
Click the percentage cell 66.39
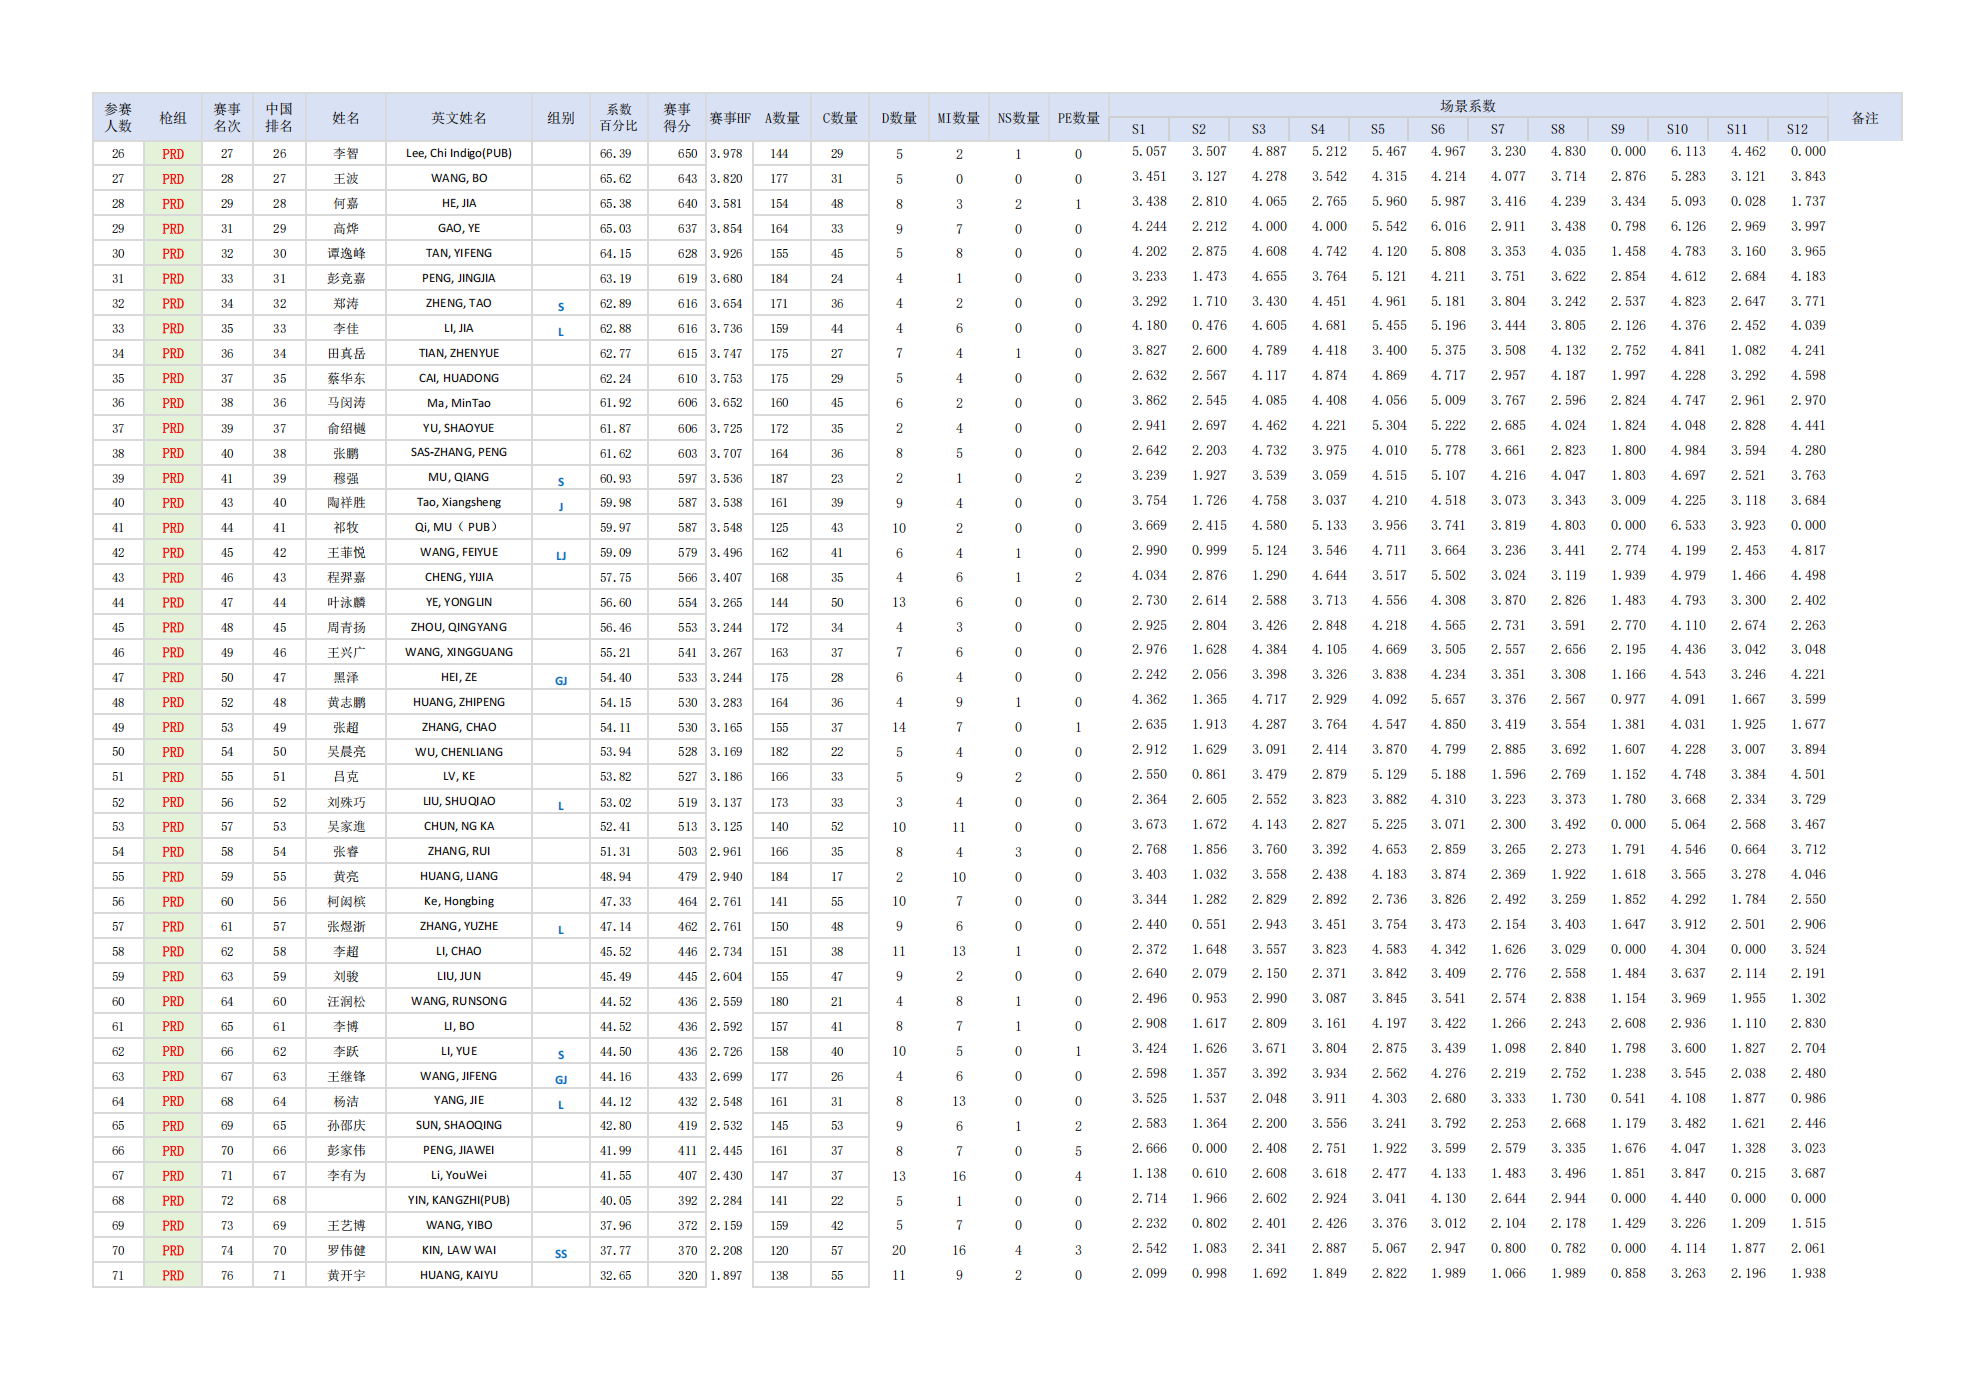pyautogui.click(x=616, y=153)
